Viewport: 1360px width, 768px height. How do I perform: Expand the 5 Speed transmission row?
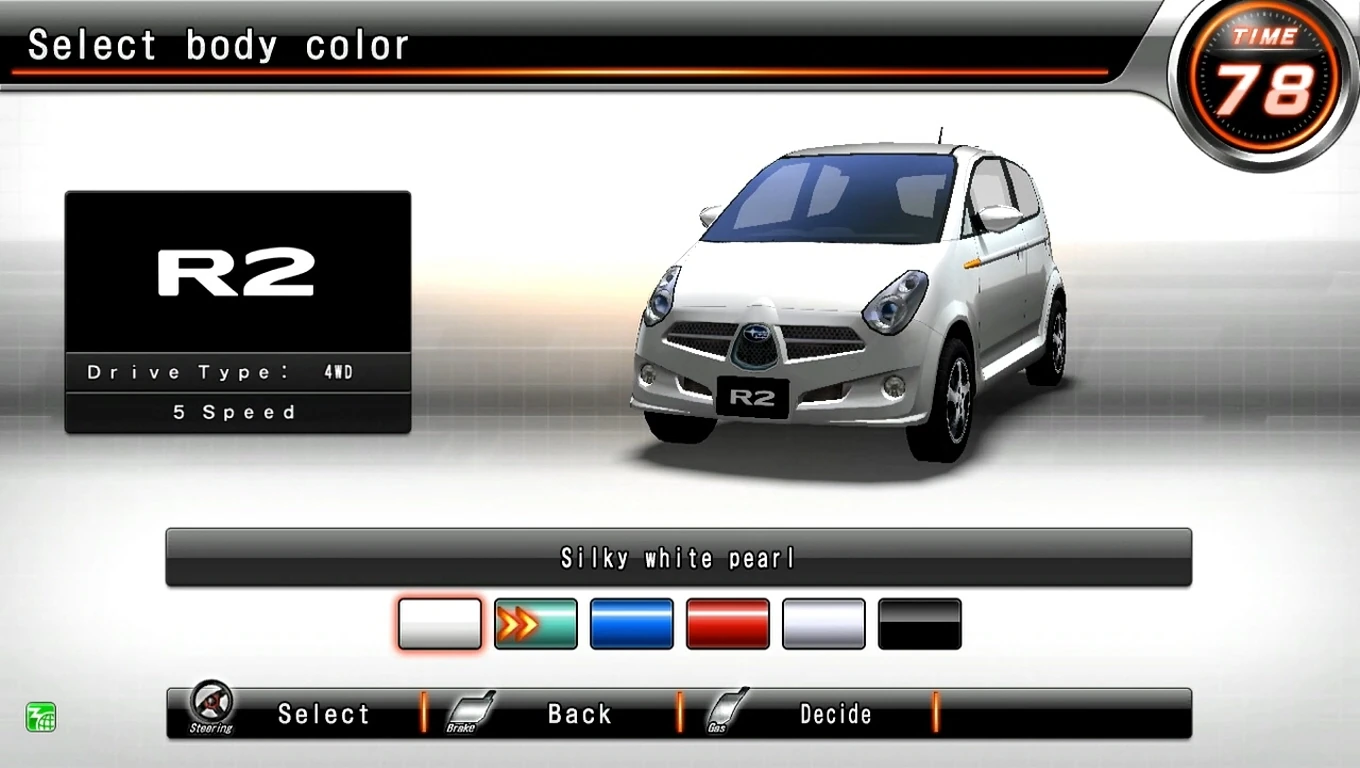(x=237, y=411)
